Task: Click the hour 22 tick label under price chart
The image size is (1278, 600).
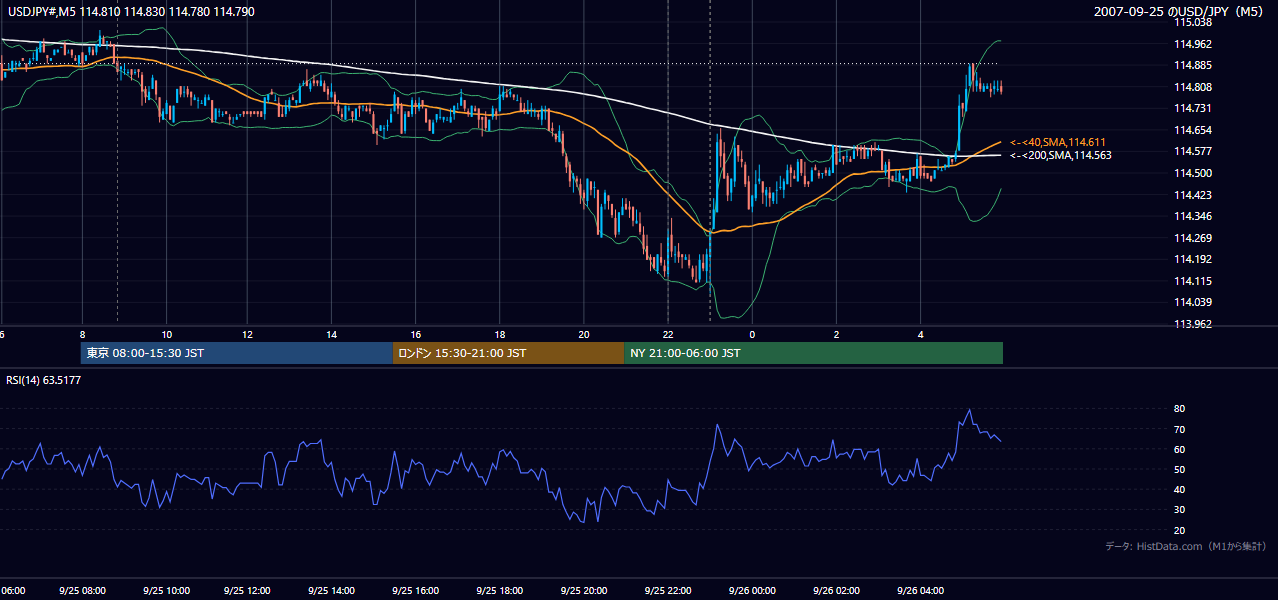Action: (x=667, y=335)
